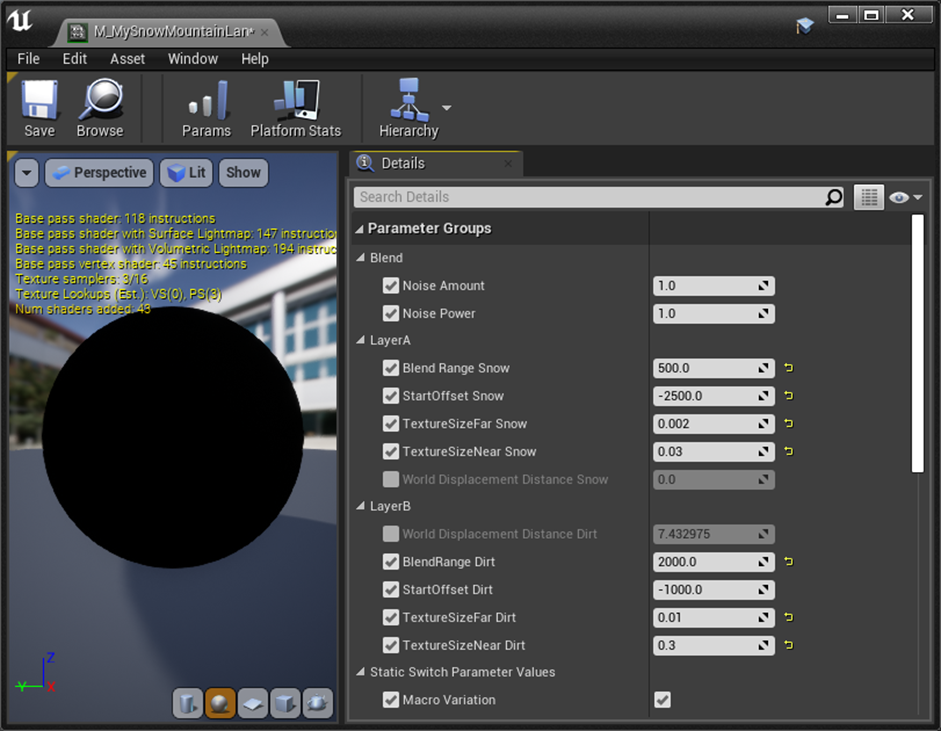
Task: Reset BlendRange Dirt to default
Action: (x=789, y=561)
